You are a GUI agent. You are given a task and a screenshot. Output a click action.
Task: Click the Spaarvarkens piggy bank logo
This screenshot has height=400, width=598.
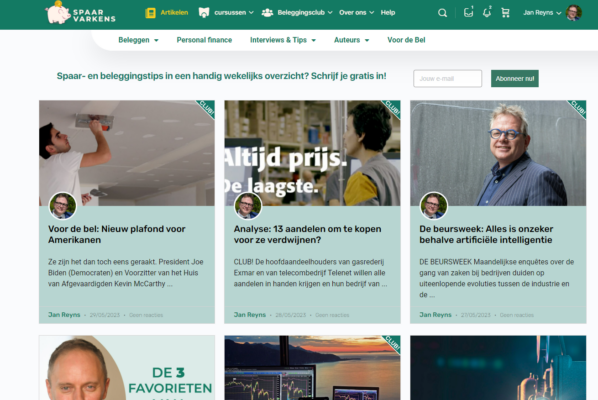(x=80, y=13)
